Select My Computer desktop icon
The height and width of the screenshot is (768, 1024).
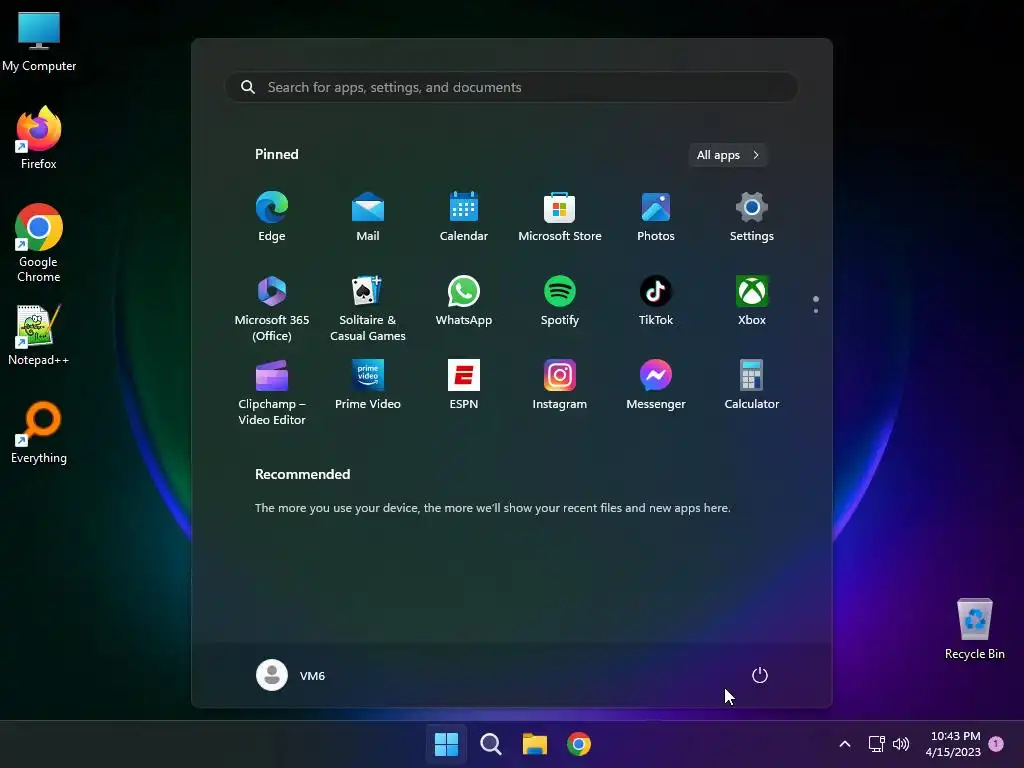point(39,42)
